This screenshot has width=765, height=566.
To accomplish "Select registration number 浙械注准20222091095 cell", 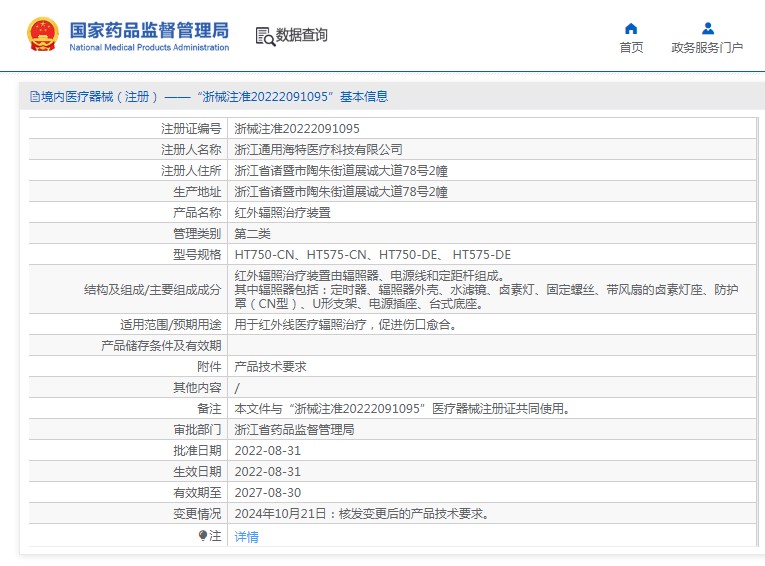I will tap(297, 129).
